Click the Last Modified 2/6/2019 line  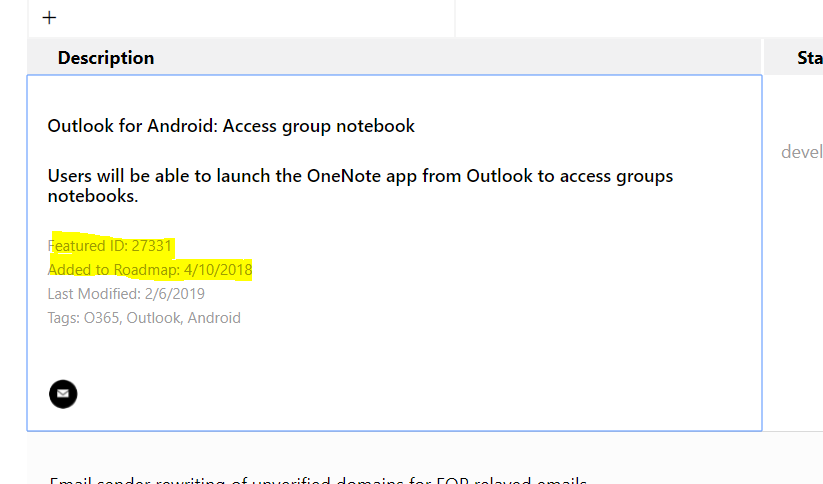[126, 294]
